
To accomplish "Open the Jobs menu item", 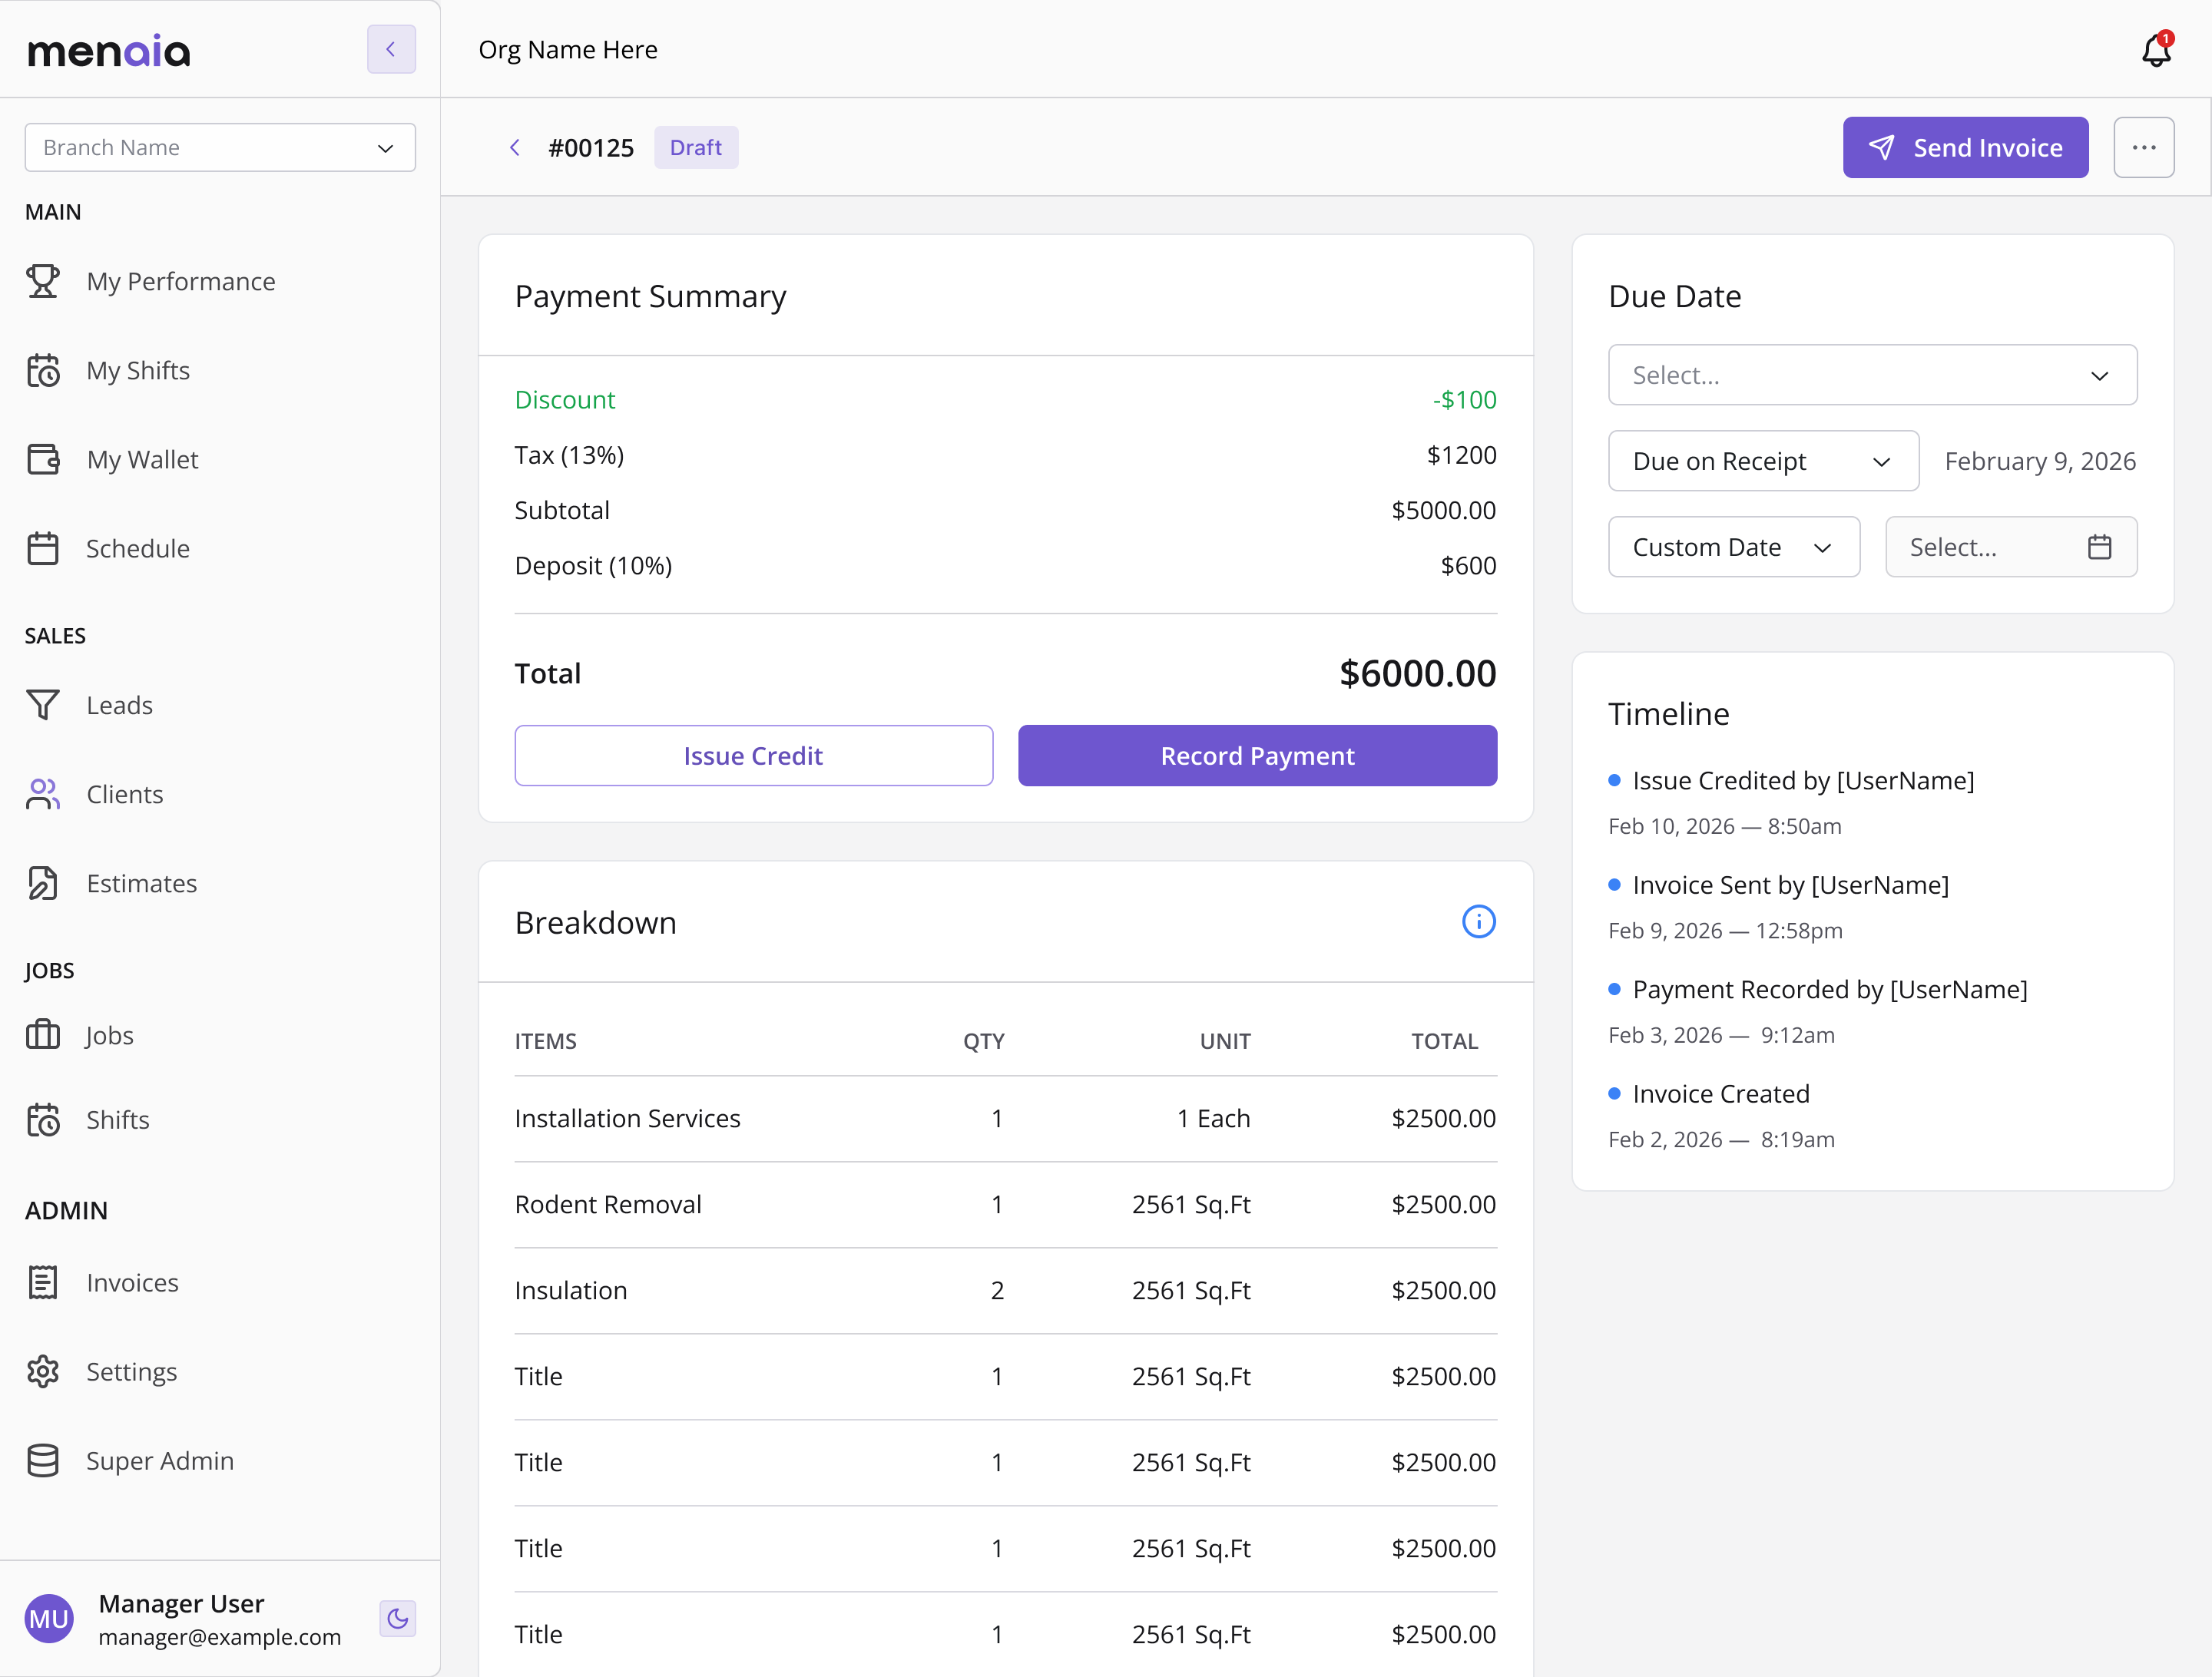I will (109, 1034).
